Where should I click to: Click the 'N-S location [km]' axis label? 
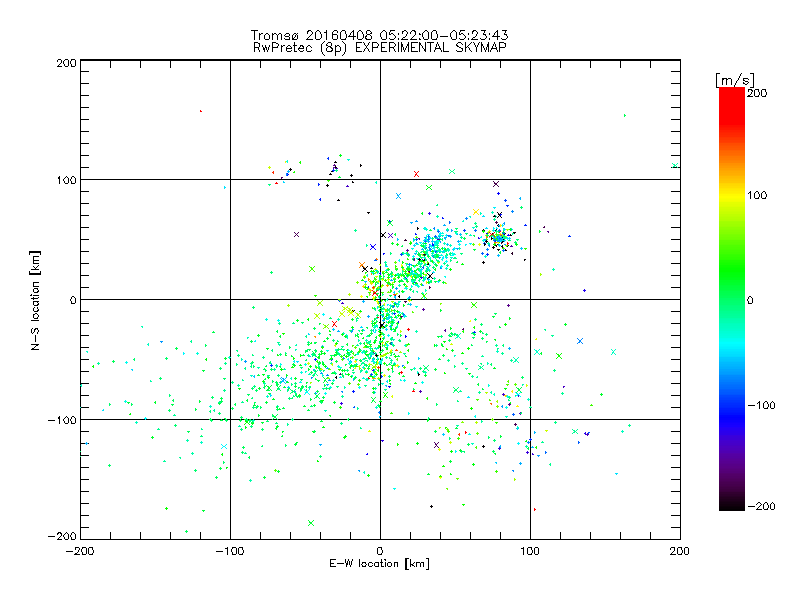(35, 301)
